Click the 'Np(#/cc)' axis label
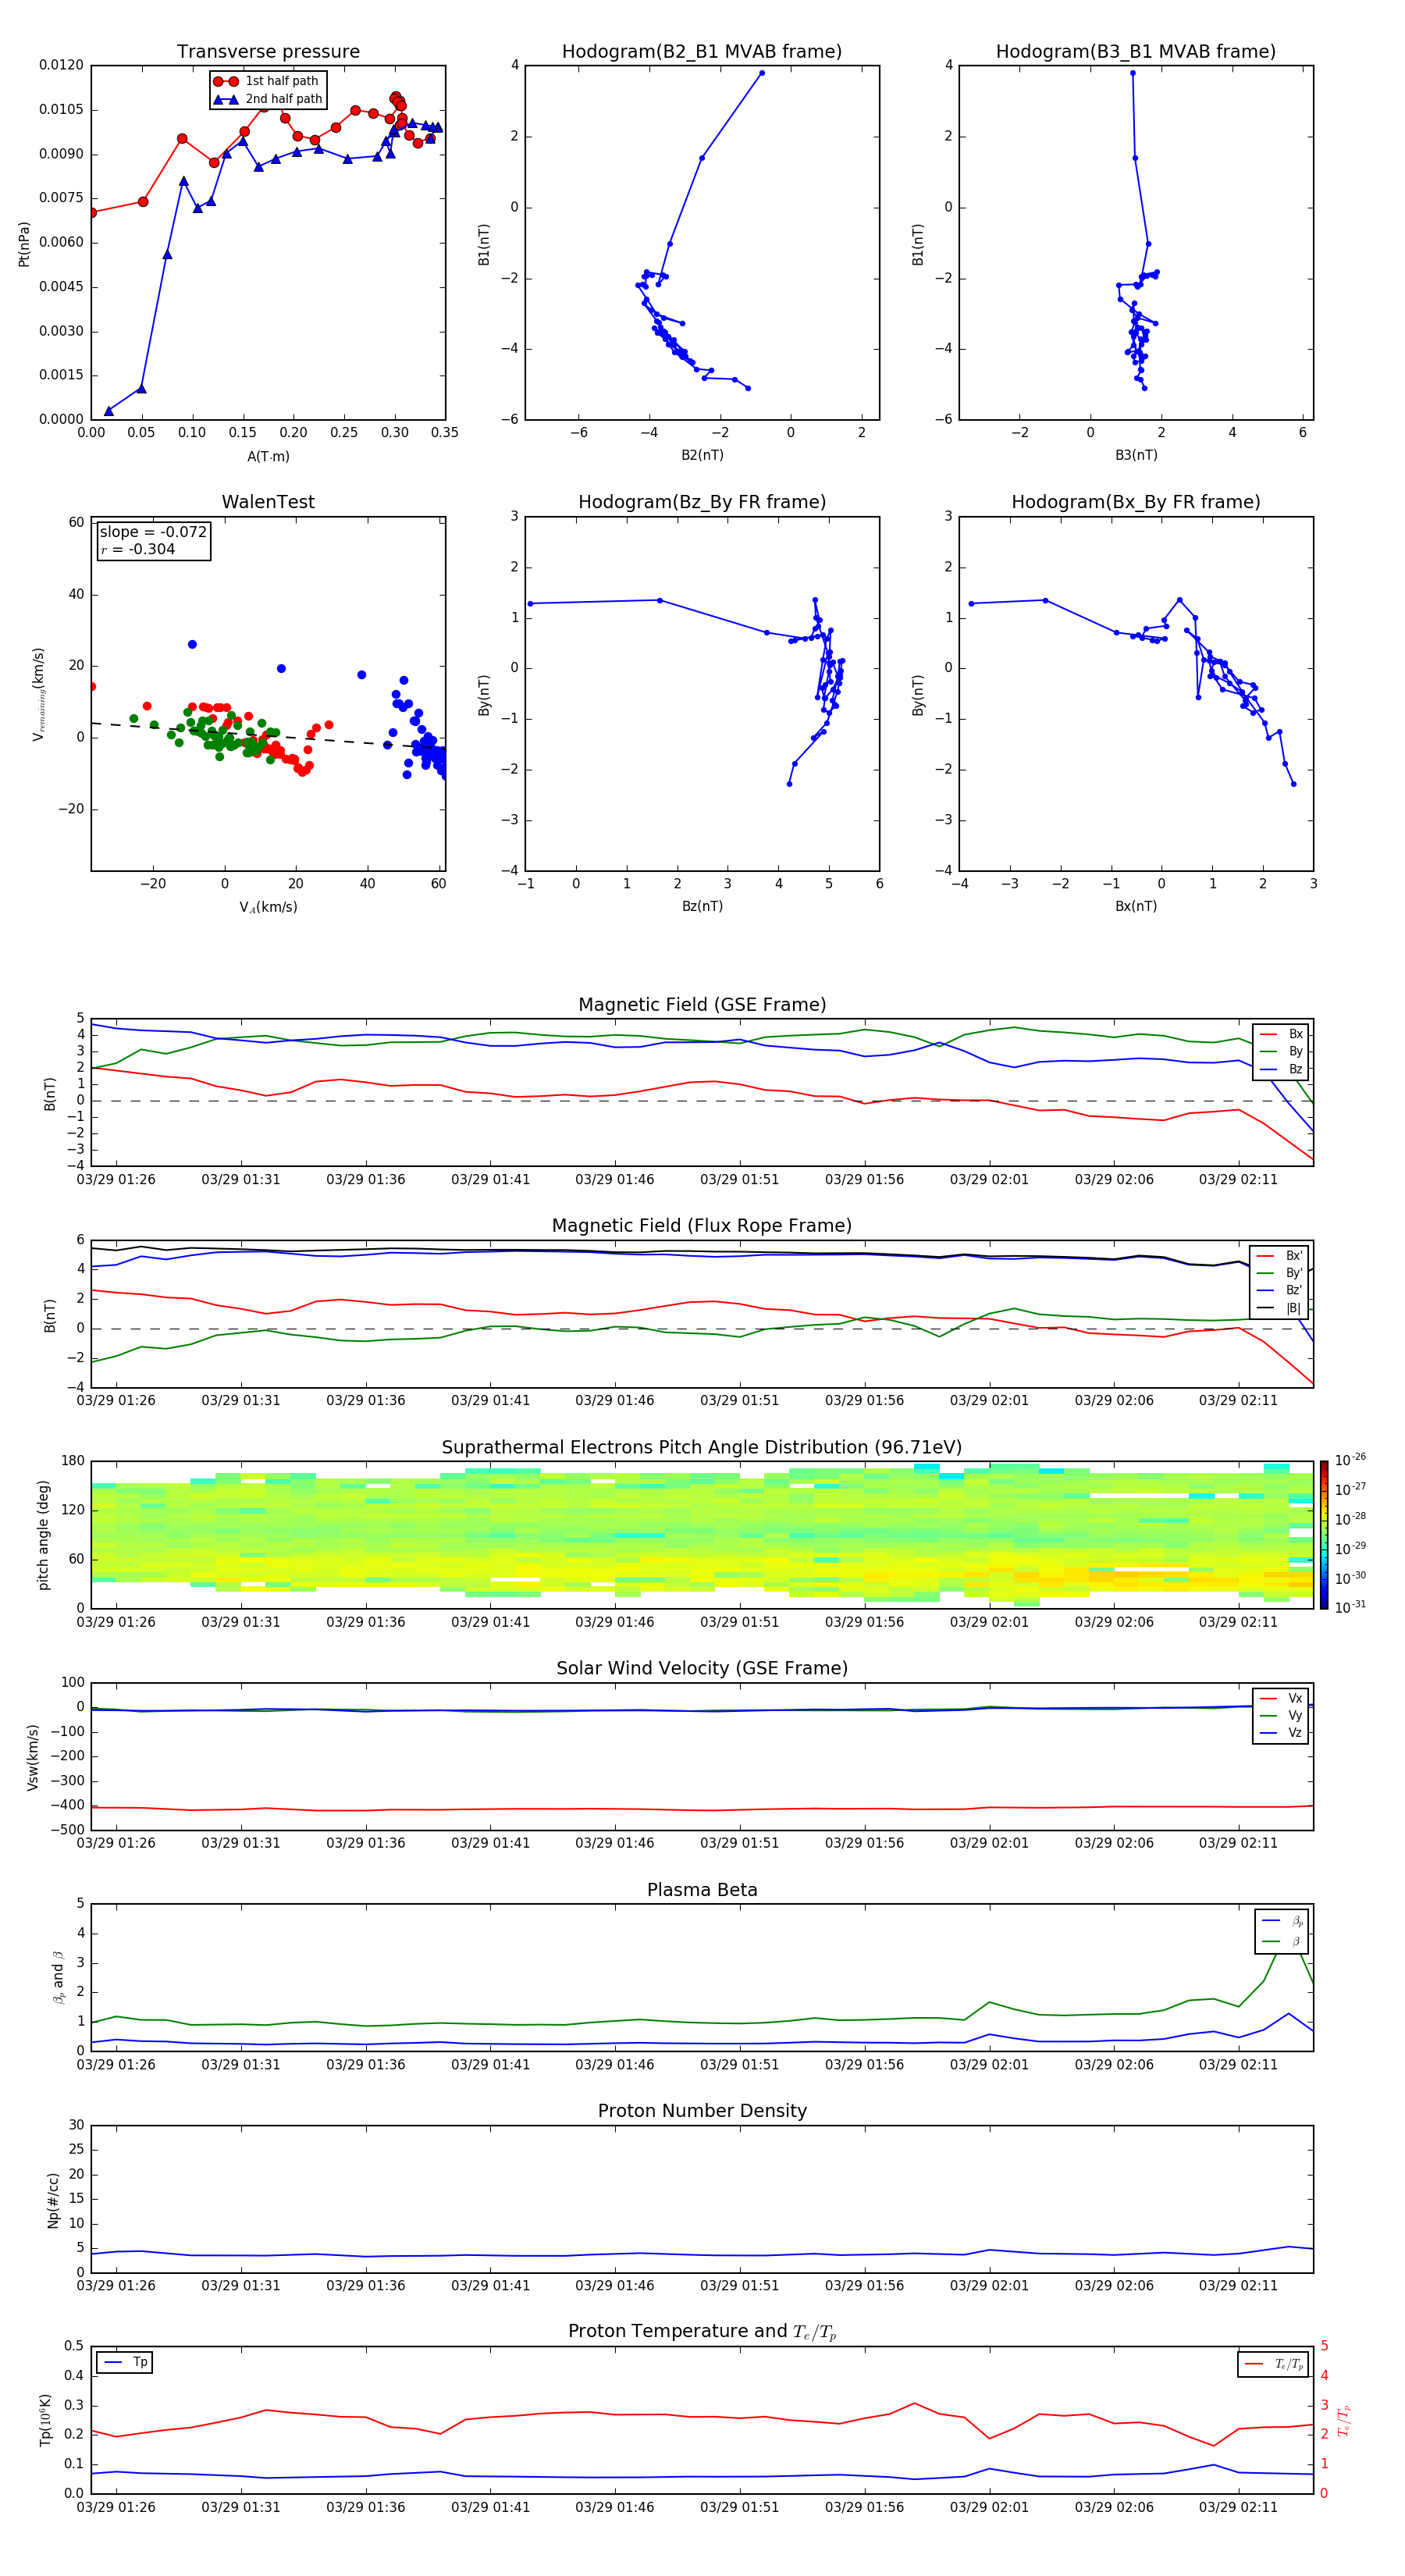1405x2576 pixels. (x=53, y=2200)
